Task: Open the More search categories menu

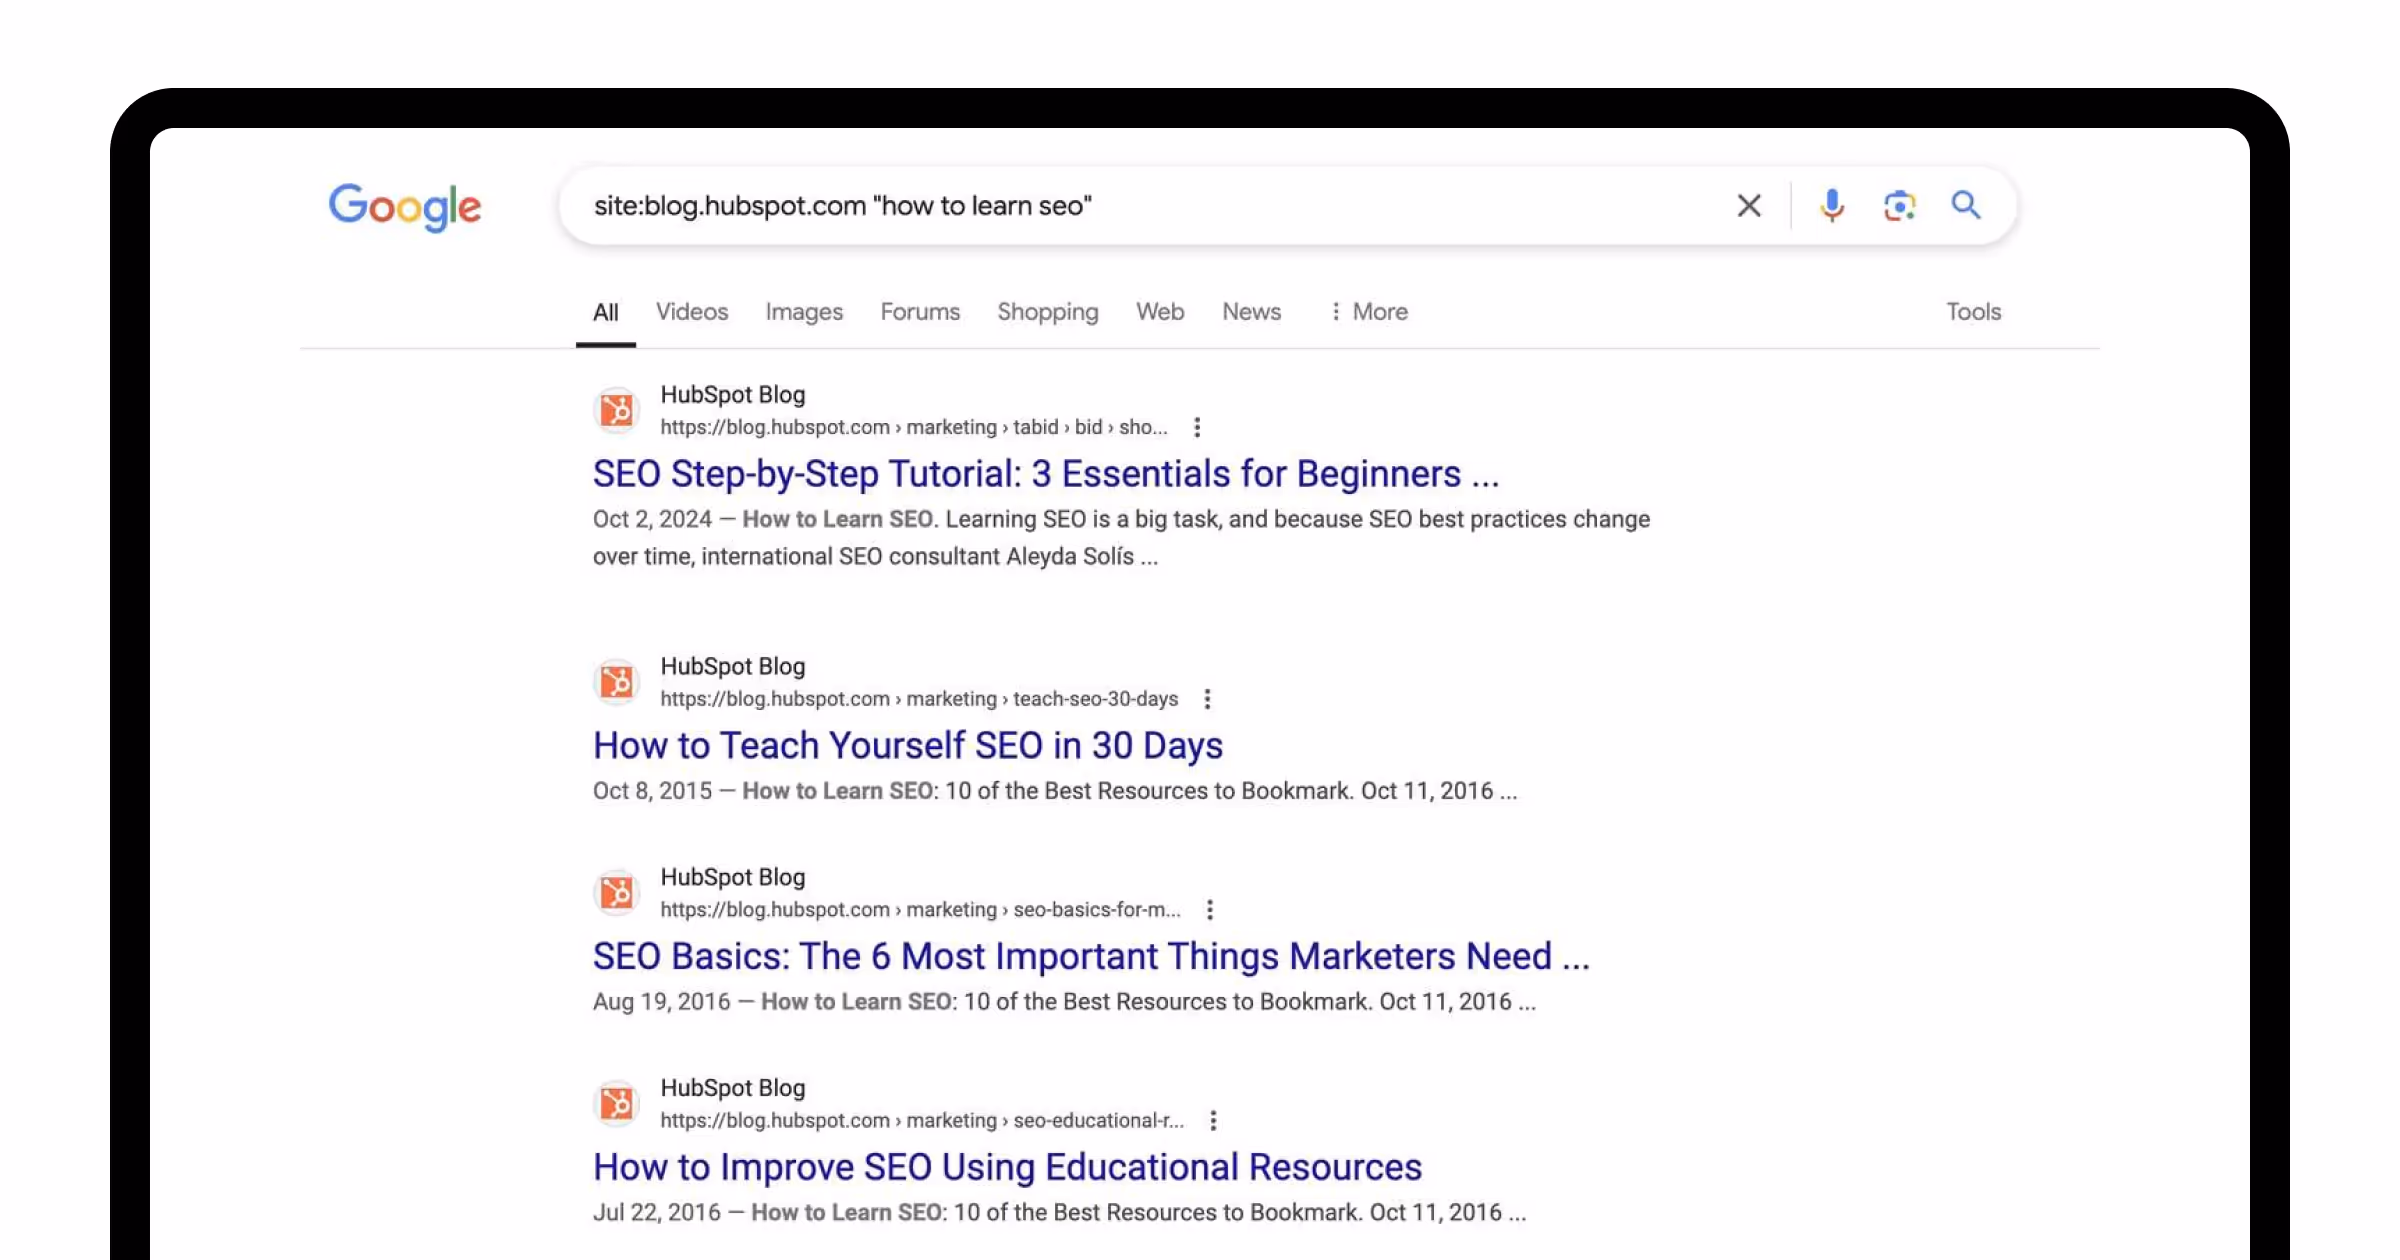Action: [x=1368, y=312]
